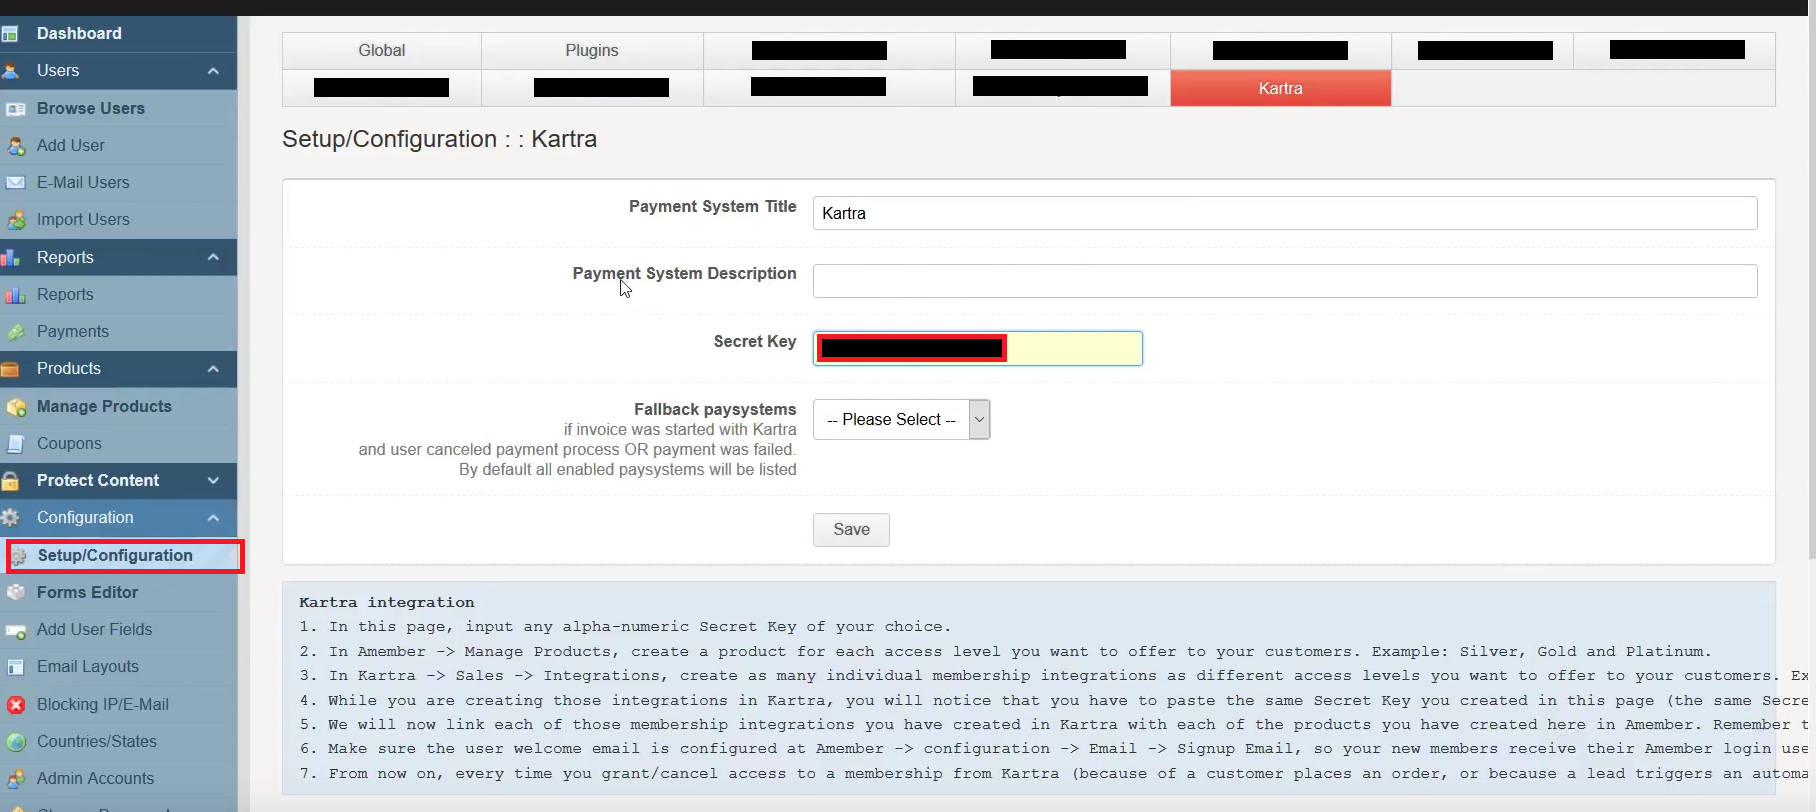Viewport: 1816px width, 812px height.
Task: Click the Dashboard icon in sidebar
Action: tap(10, 34)
